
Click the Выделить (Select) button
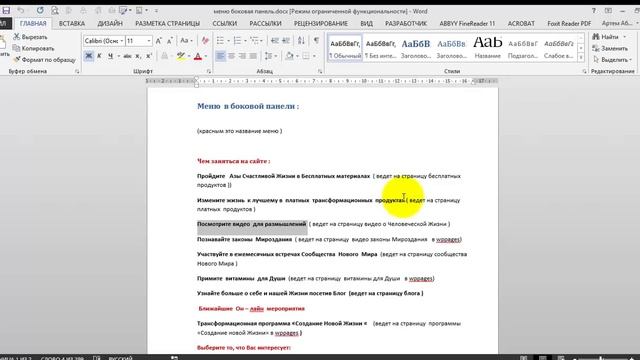[612, 60]
